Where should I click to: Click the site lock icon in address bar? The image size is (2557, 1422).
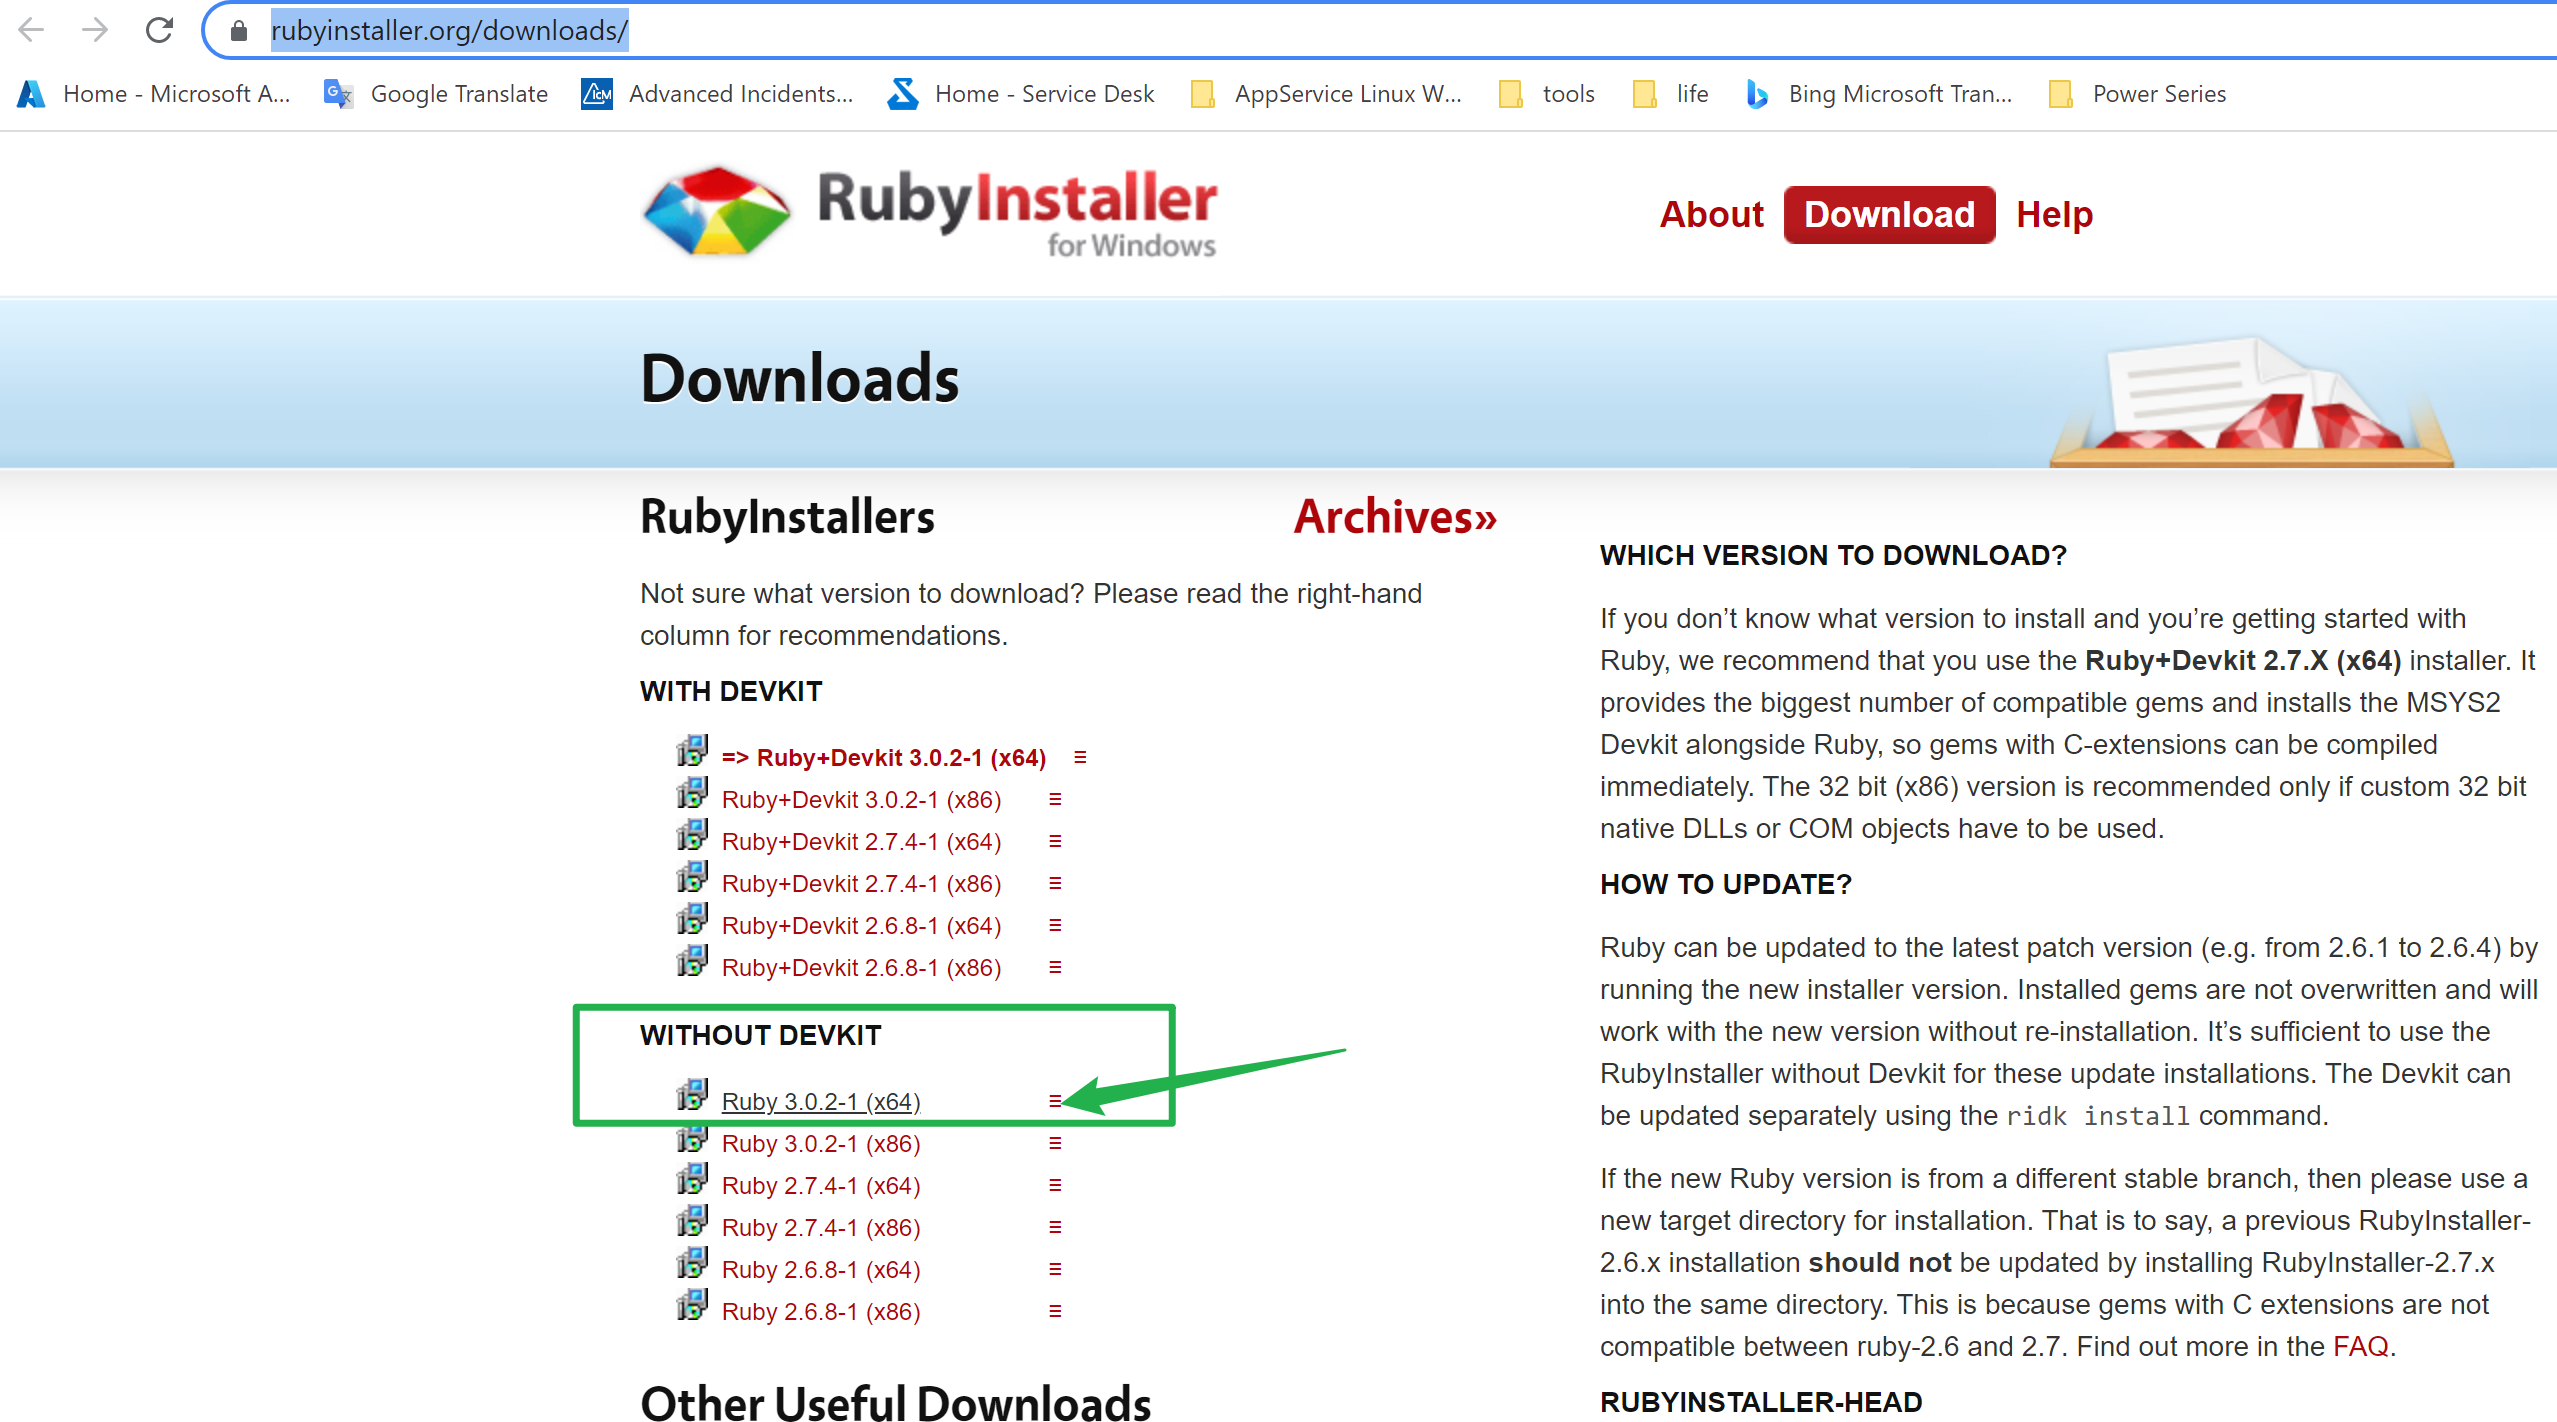(x=238, y=31)
